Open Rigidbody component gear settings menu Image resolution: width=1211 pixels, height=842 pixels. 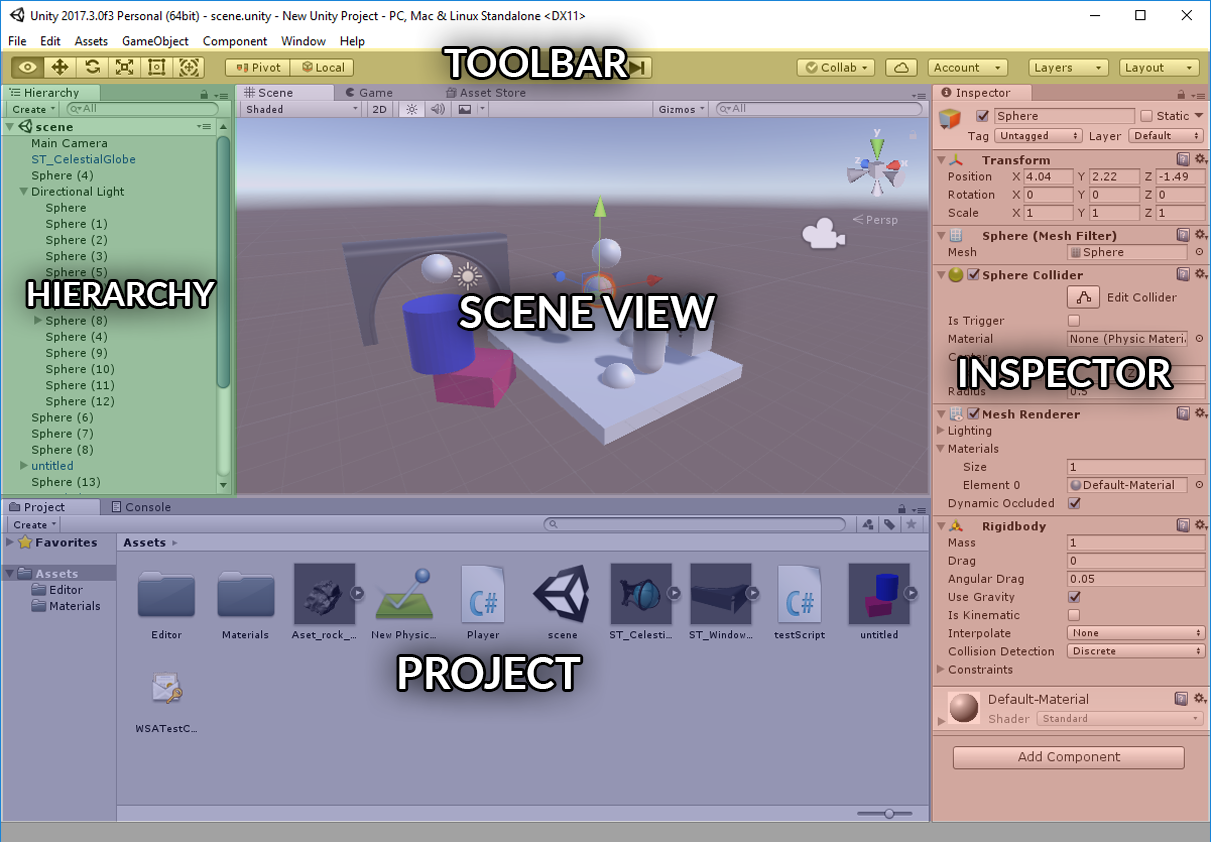click(1200, 525)
